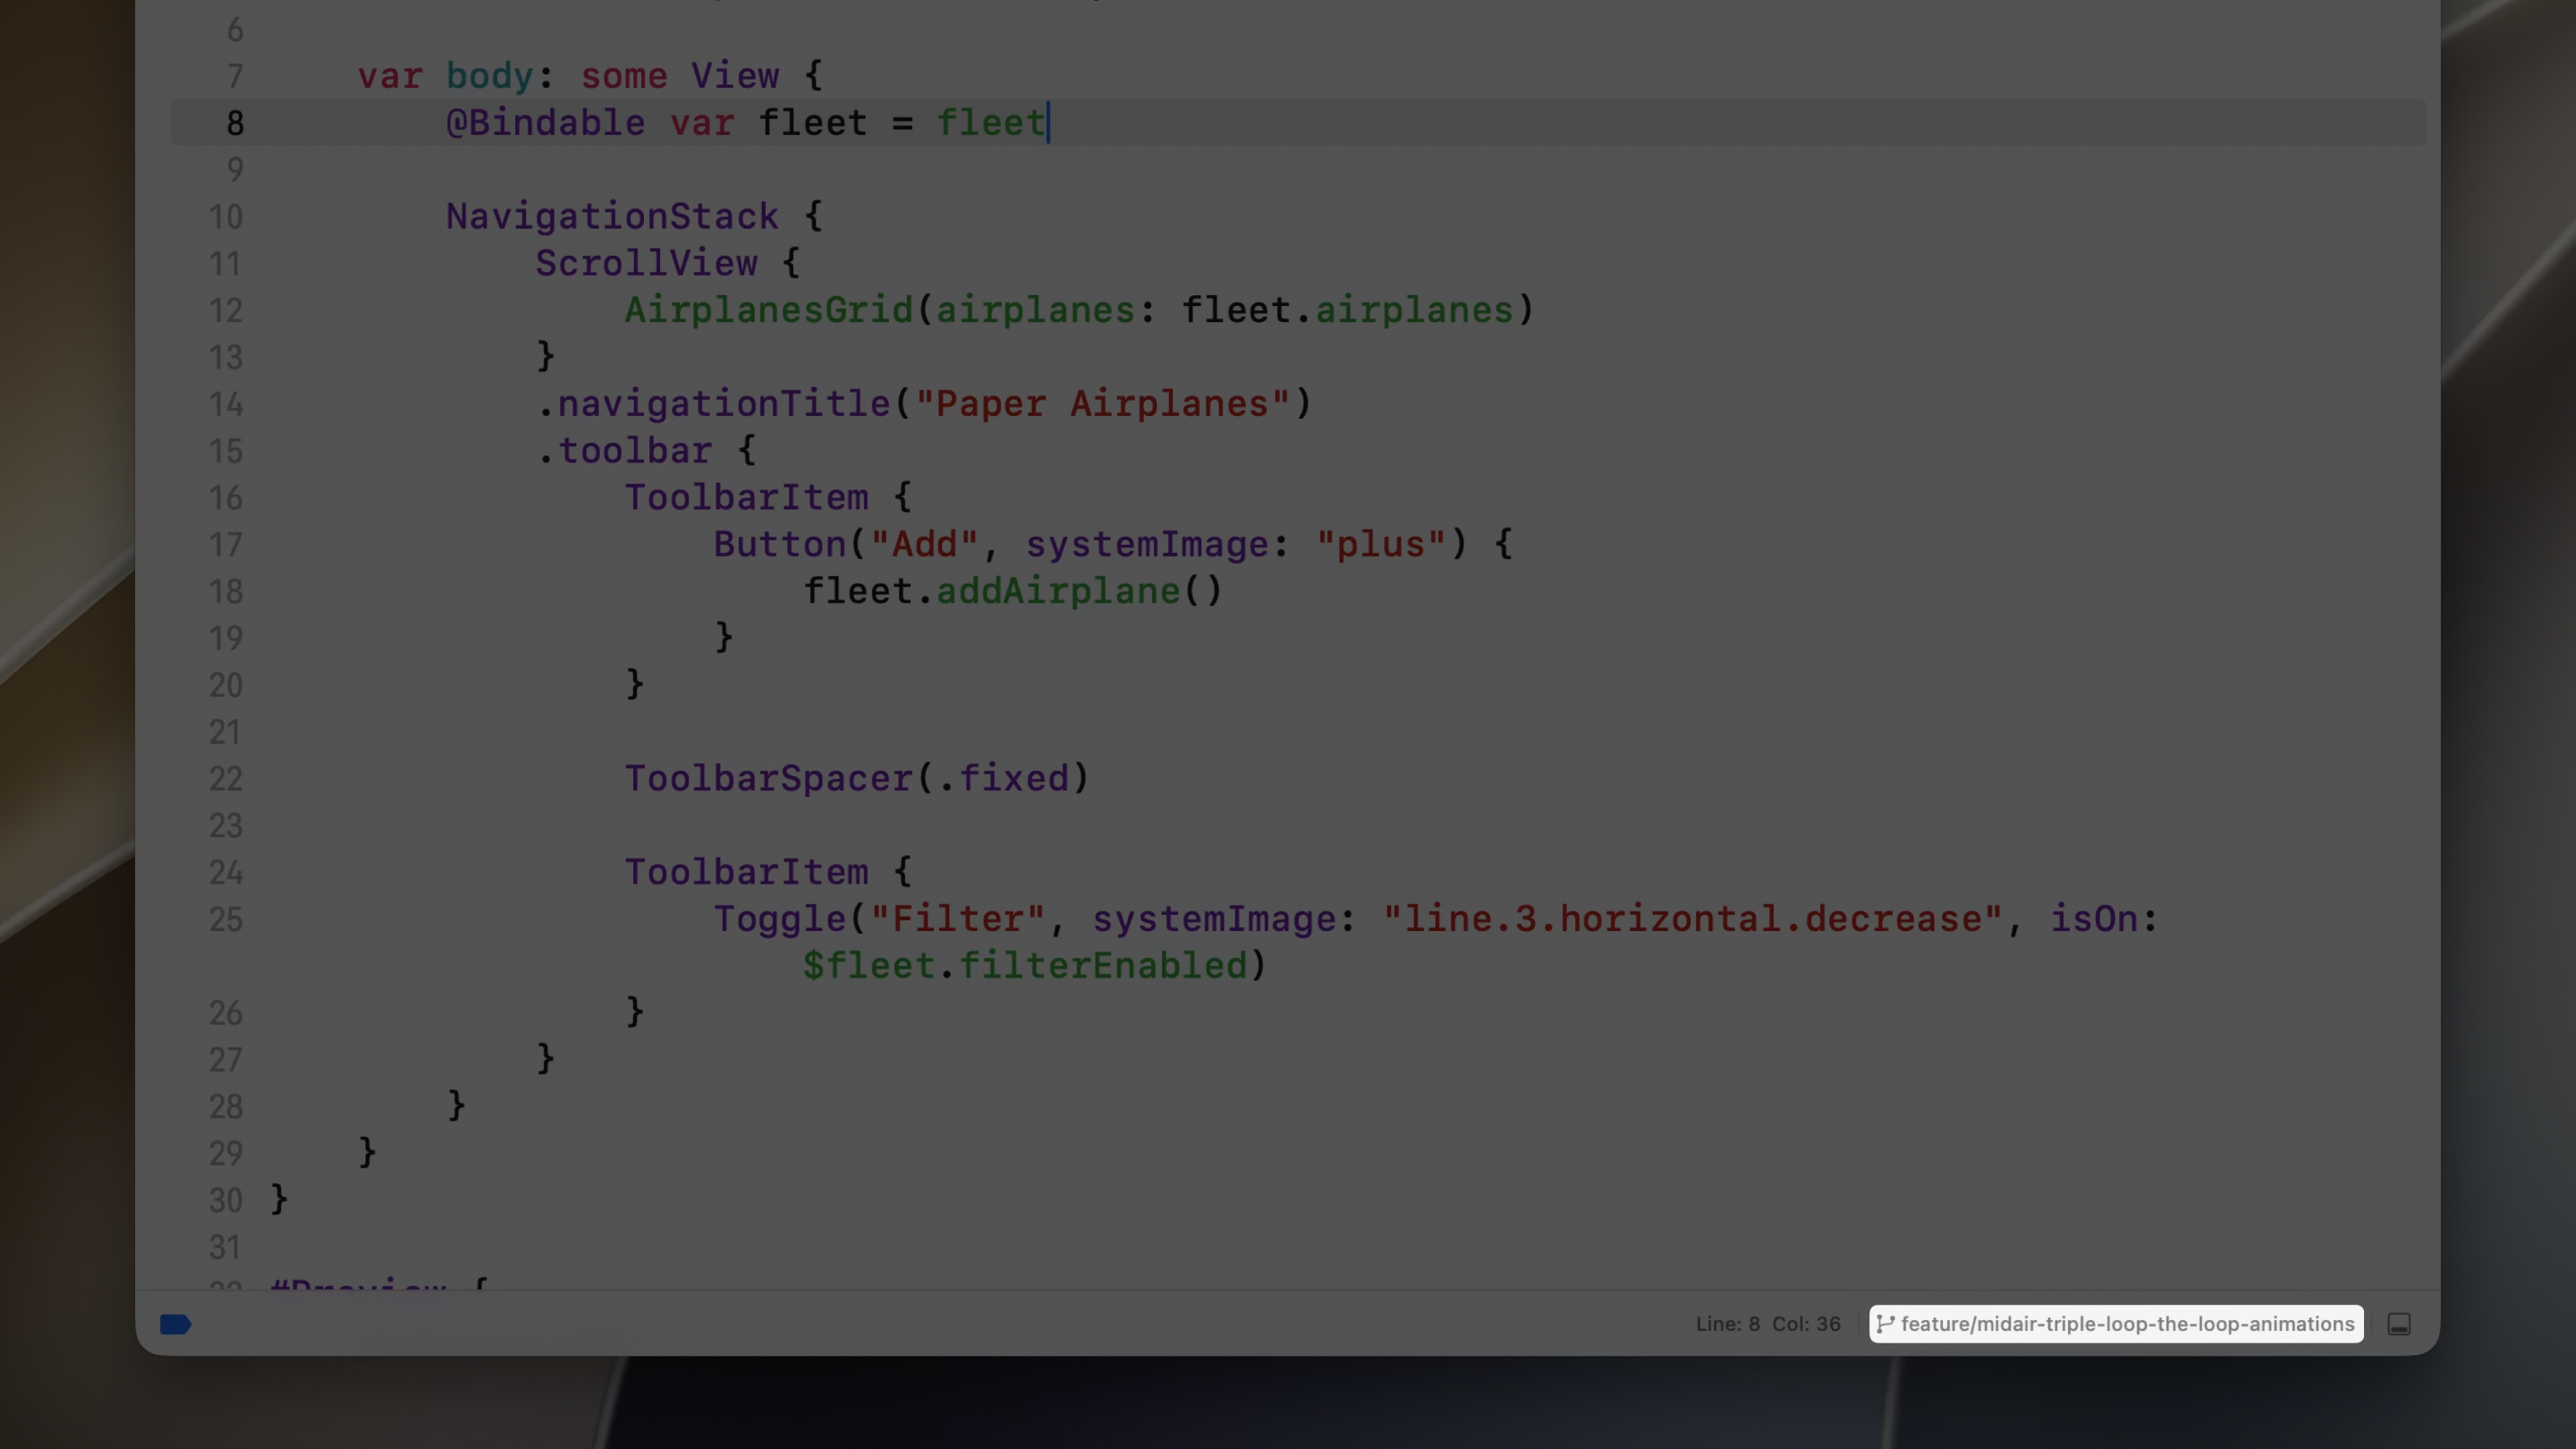The width and height of the screenshot is (2576, 1449).
Task: Toggle the debug area panel icon
Action: click(2399, 1324)
